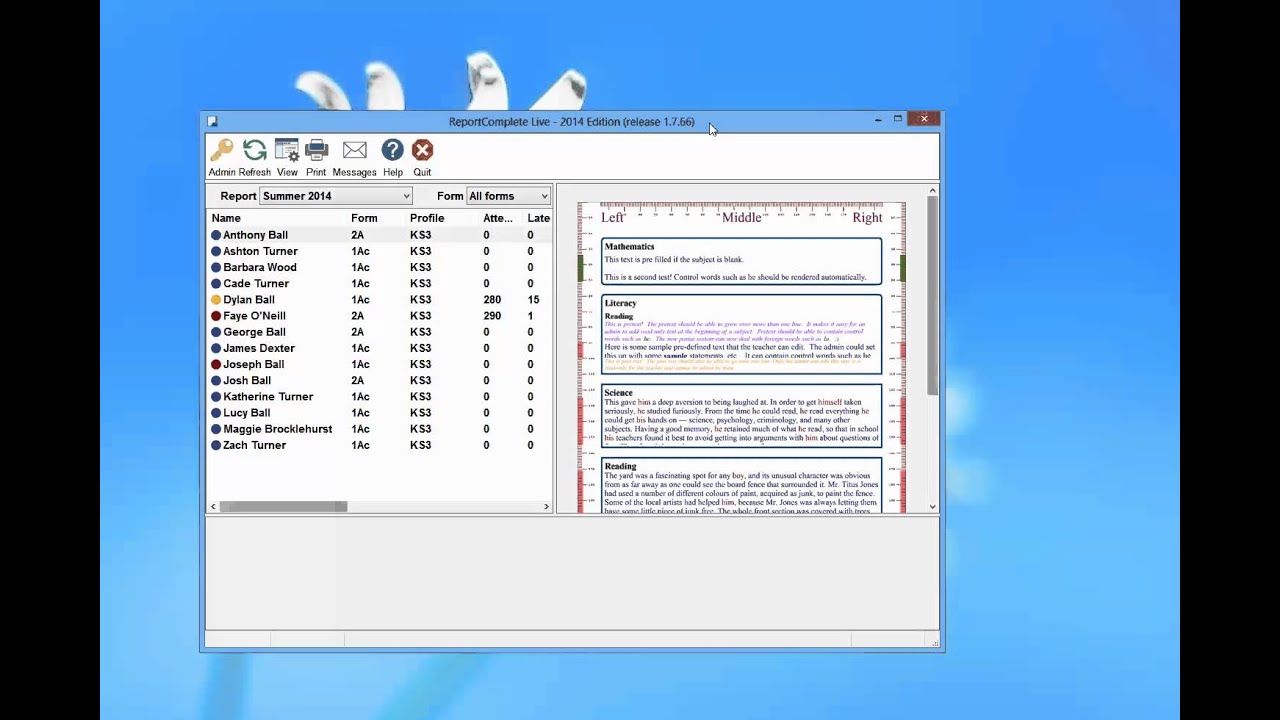Open Help from the toolbar
This screenshot has height=720, width=1280.
coord(392,157)
